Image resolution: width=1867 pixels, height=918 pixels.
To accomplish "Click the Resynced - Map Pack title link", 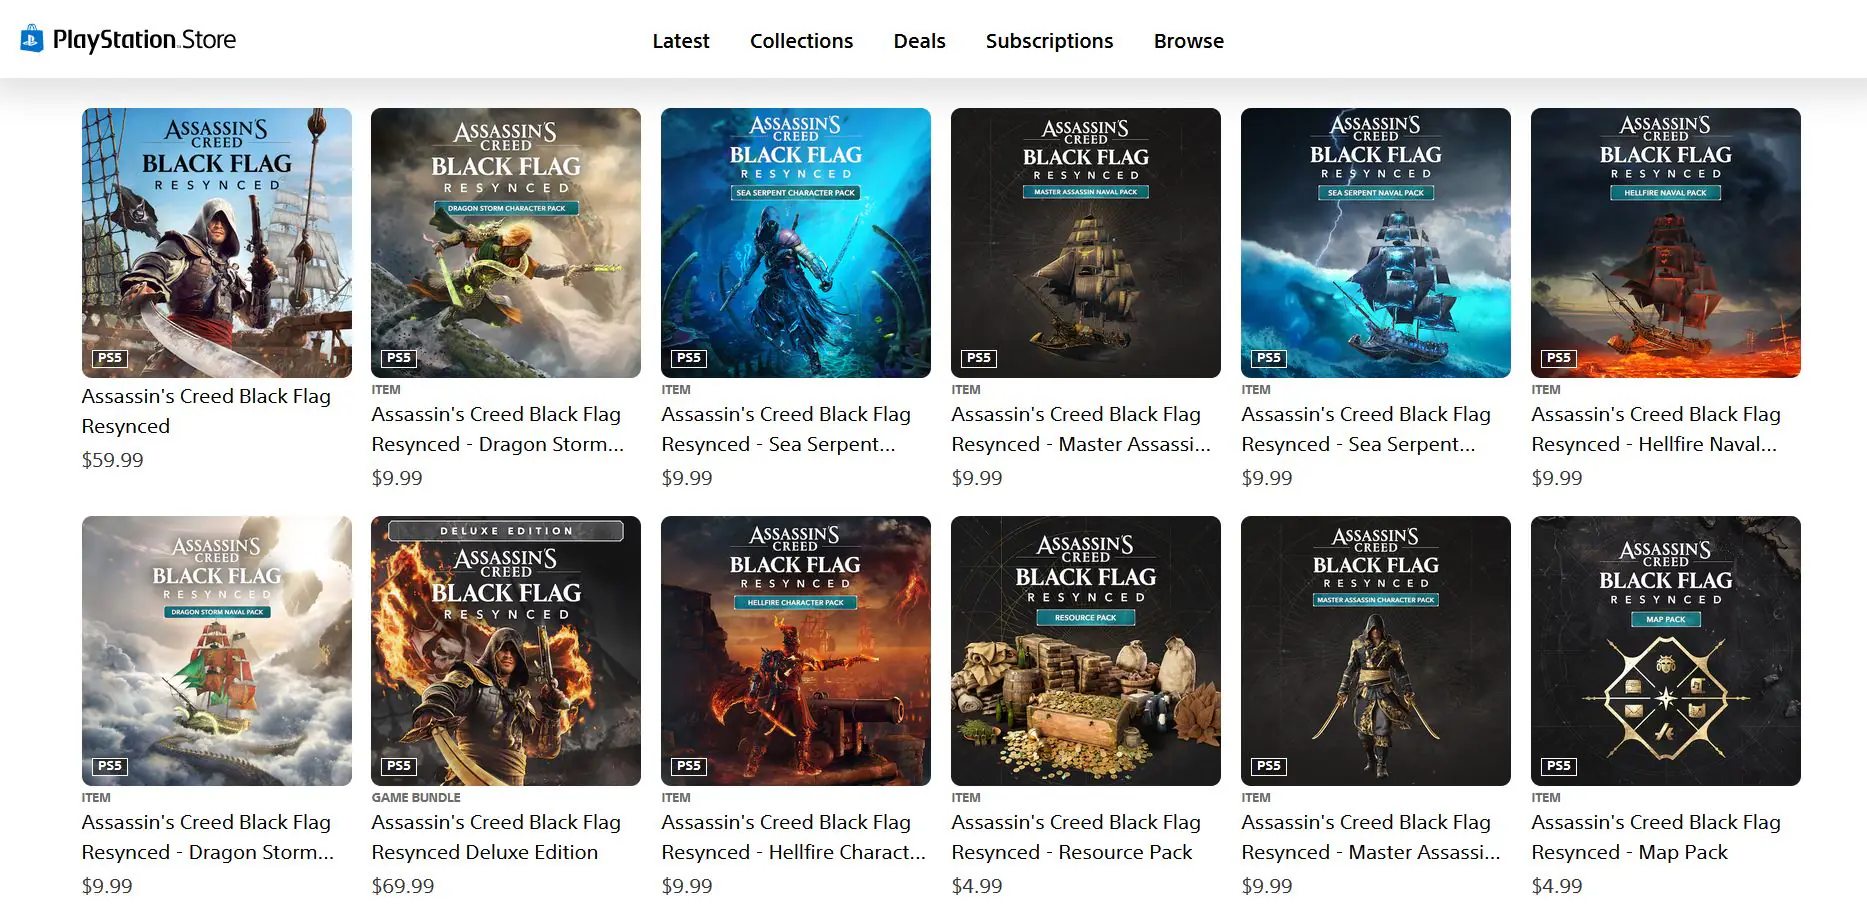I will click(1656, 837).
